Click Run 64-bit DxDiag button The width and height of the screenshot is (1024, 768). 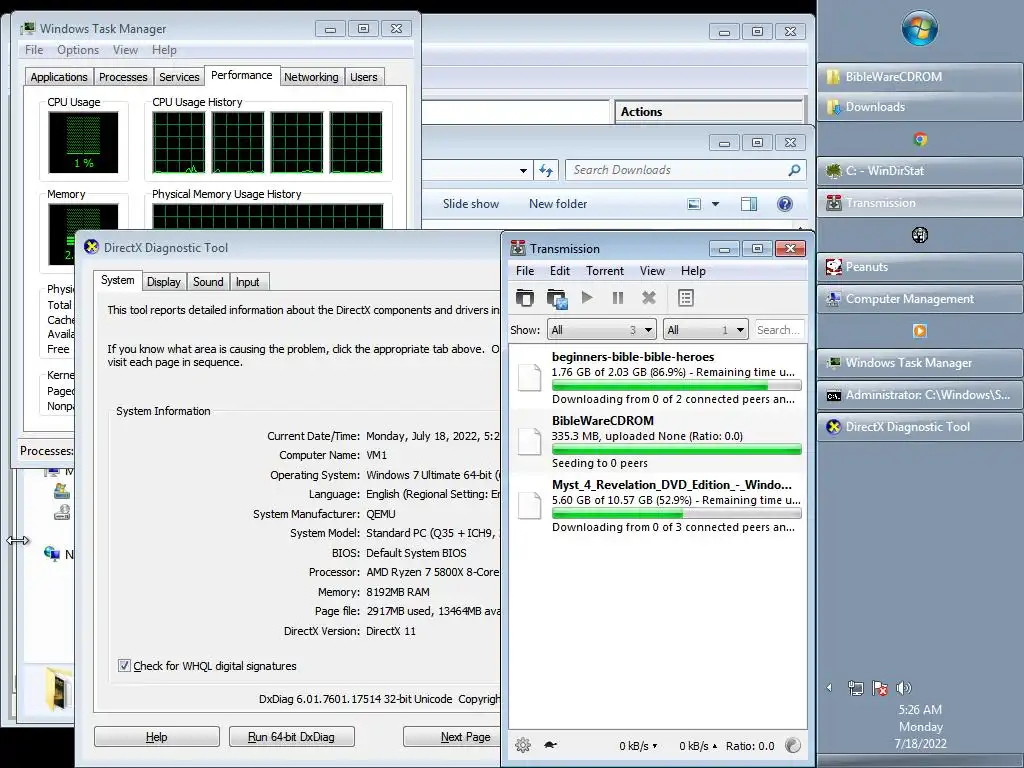pos(291,737)
